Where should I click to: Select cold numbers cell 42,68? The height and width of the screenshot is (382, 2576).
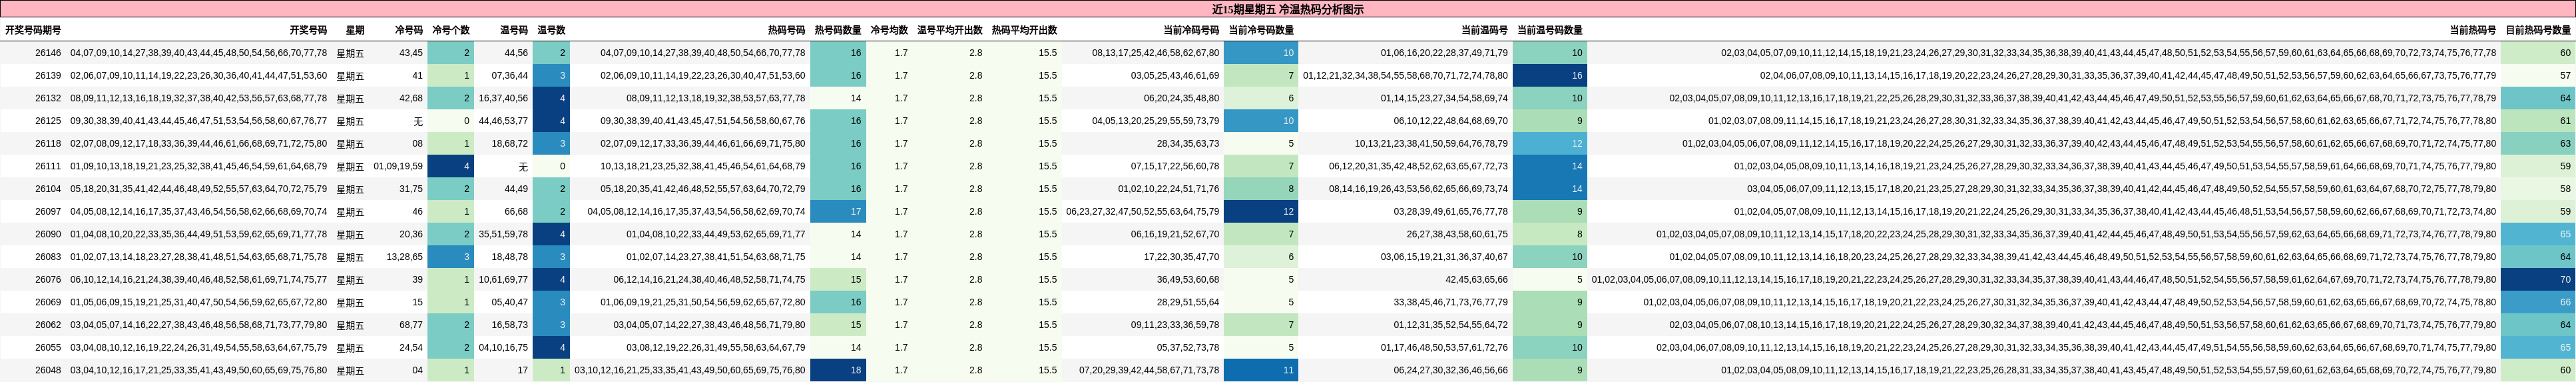411,98
